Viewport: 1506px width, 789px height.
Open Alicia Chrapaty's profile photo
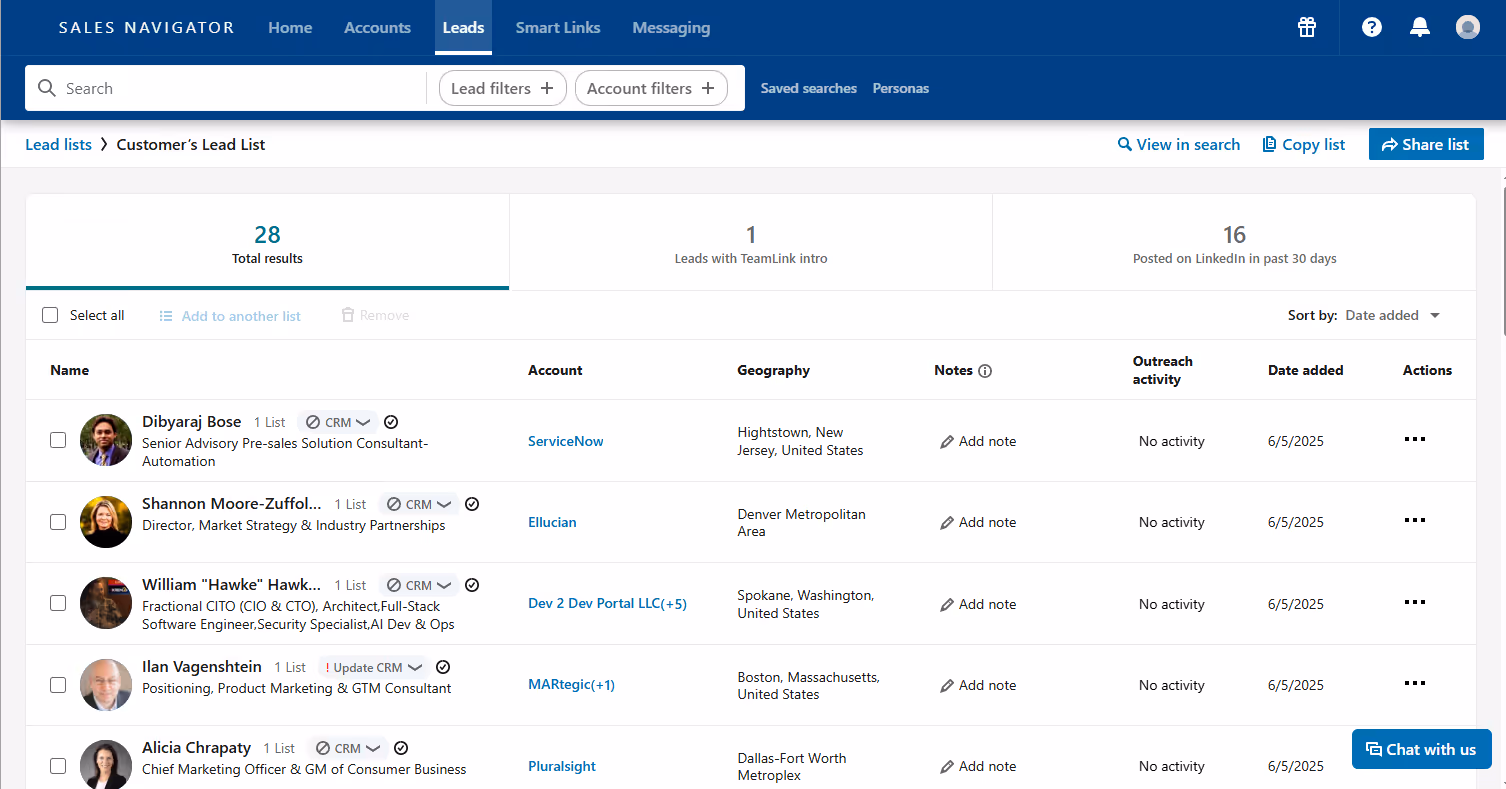(106, 766)
